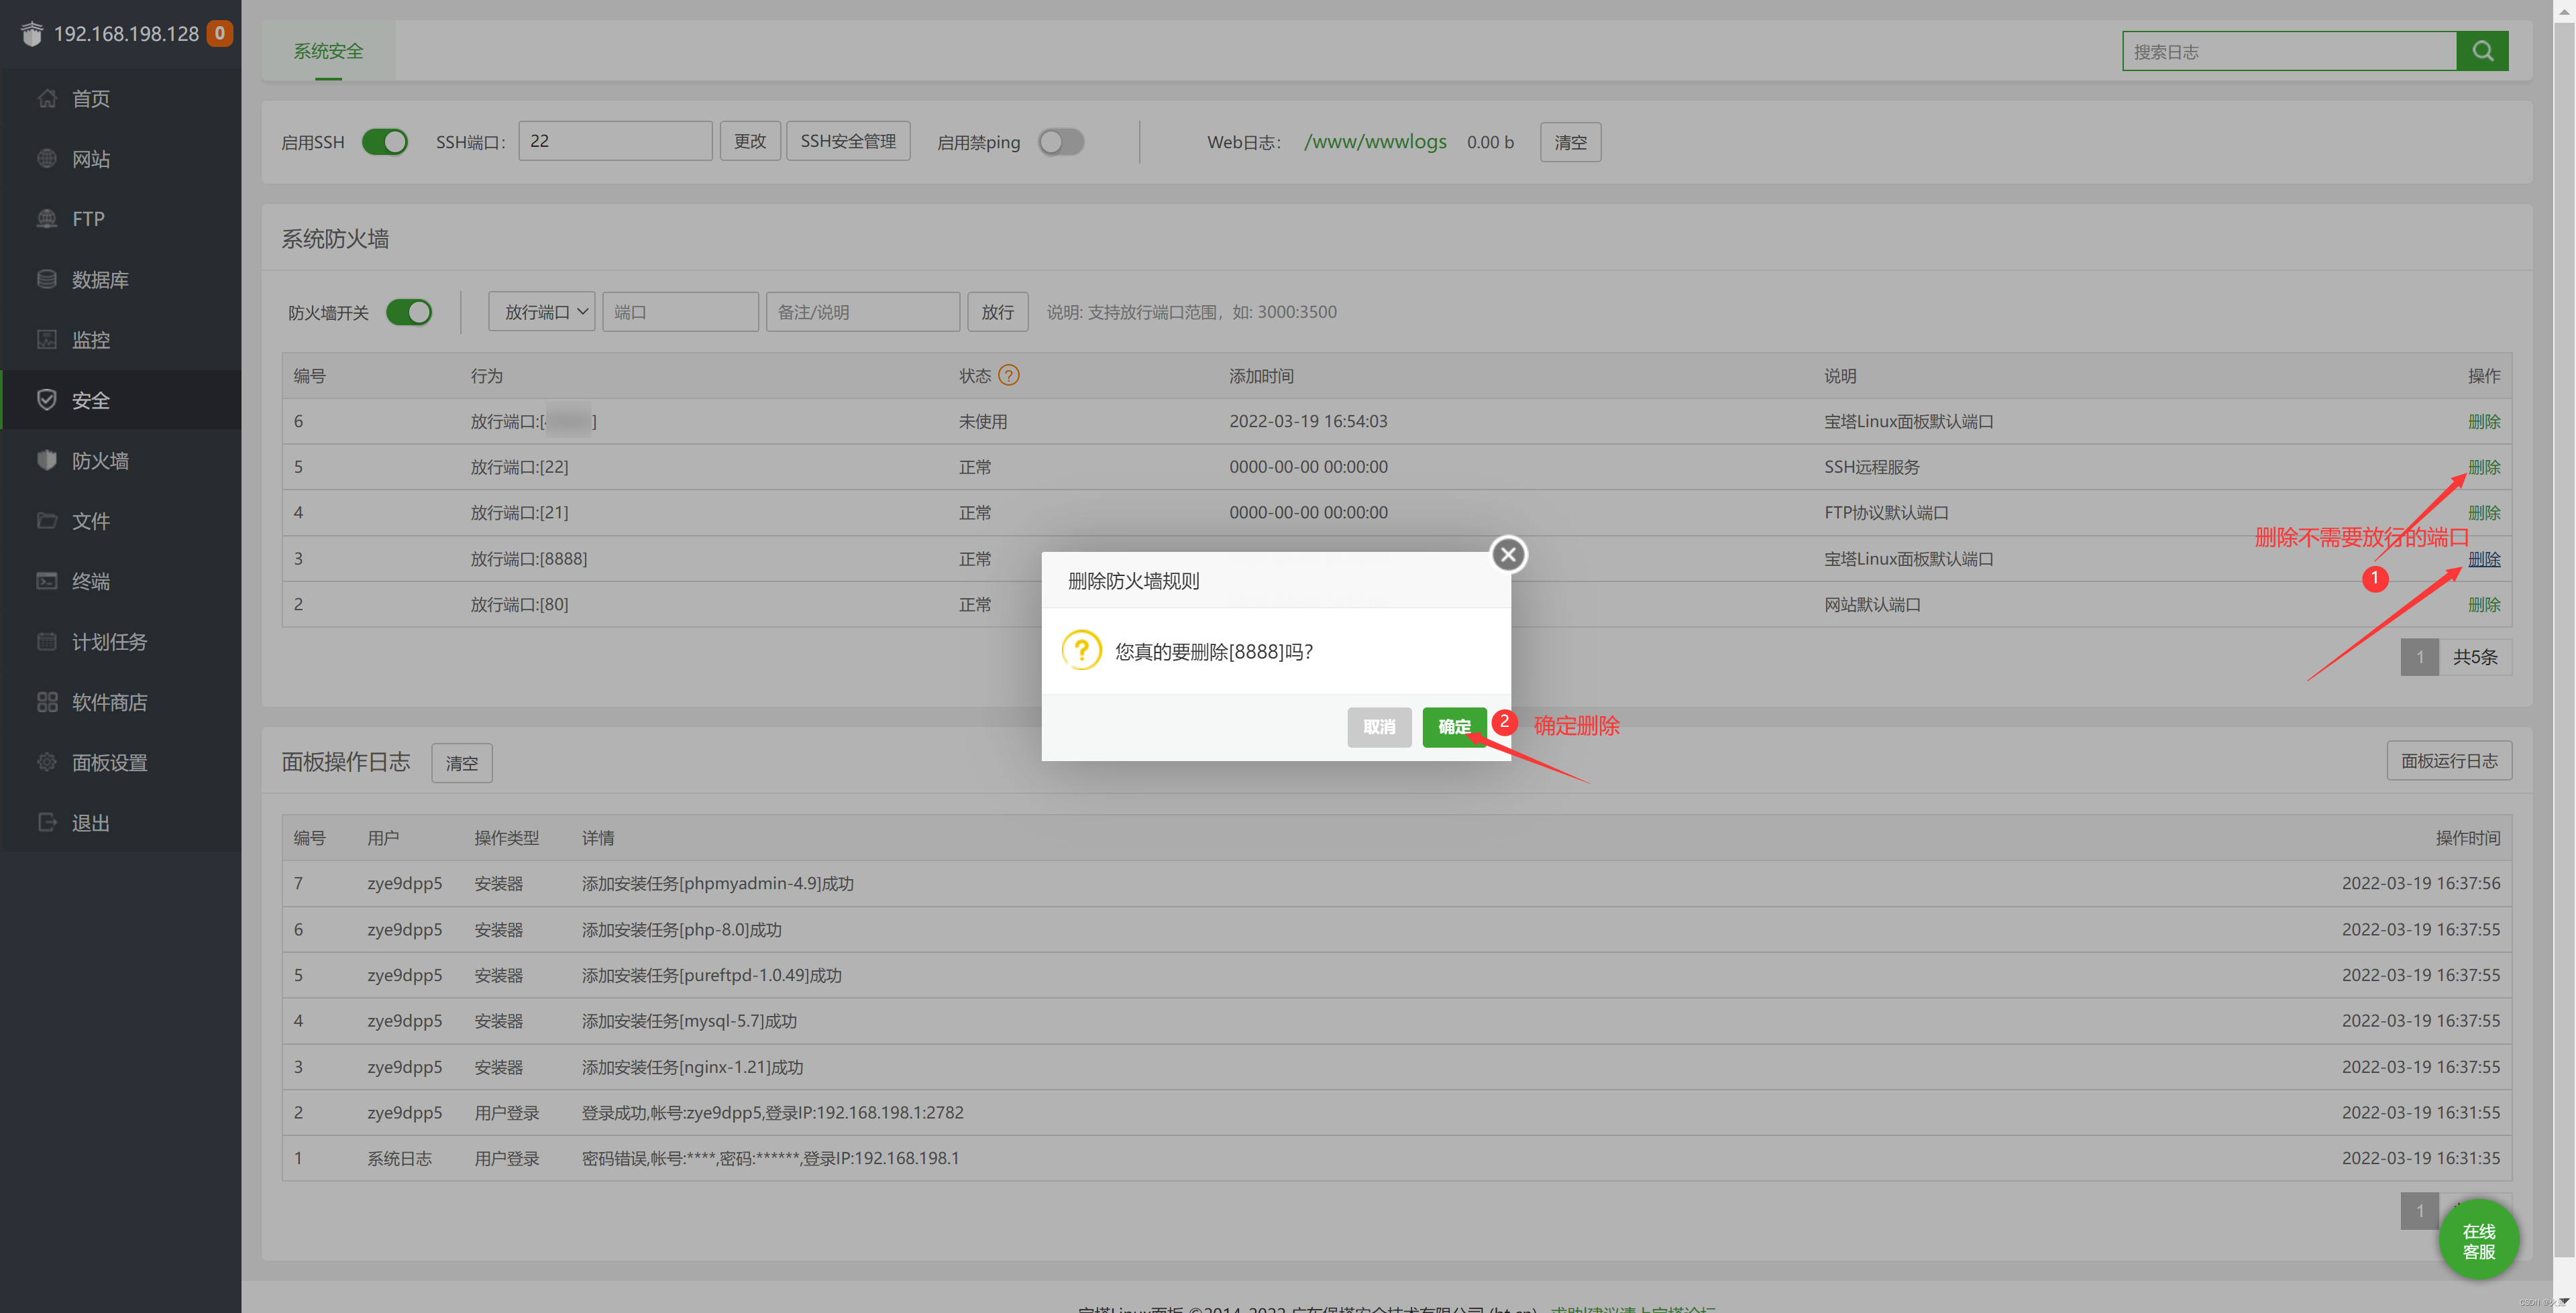The width and height of the screenshot is (2576, 1313).
Task: Select the 安全 shield sidebar icon
Action: [47, 400]
